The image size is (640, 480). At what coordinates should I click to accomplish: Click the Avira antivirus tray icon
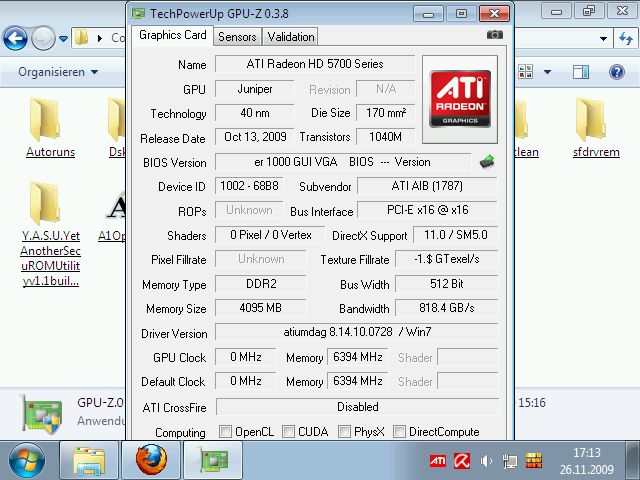462,461
